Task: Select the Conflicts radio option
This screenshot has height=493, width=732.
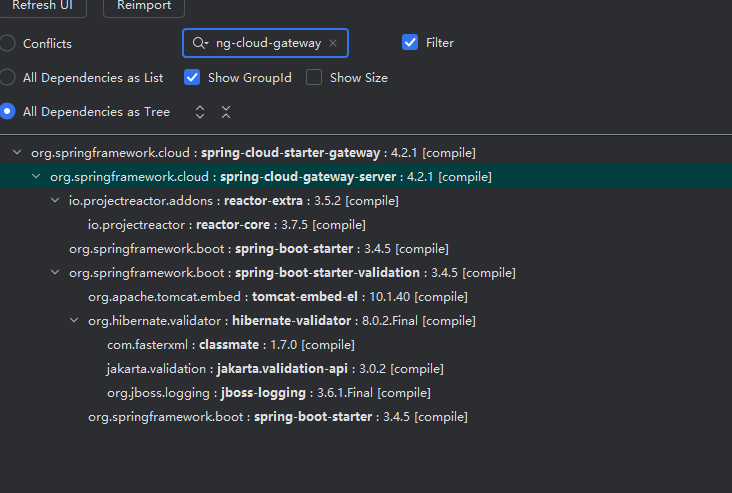Action: [x=8, y=43]
